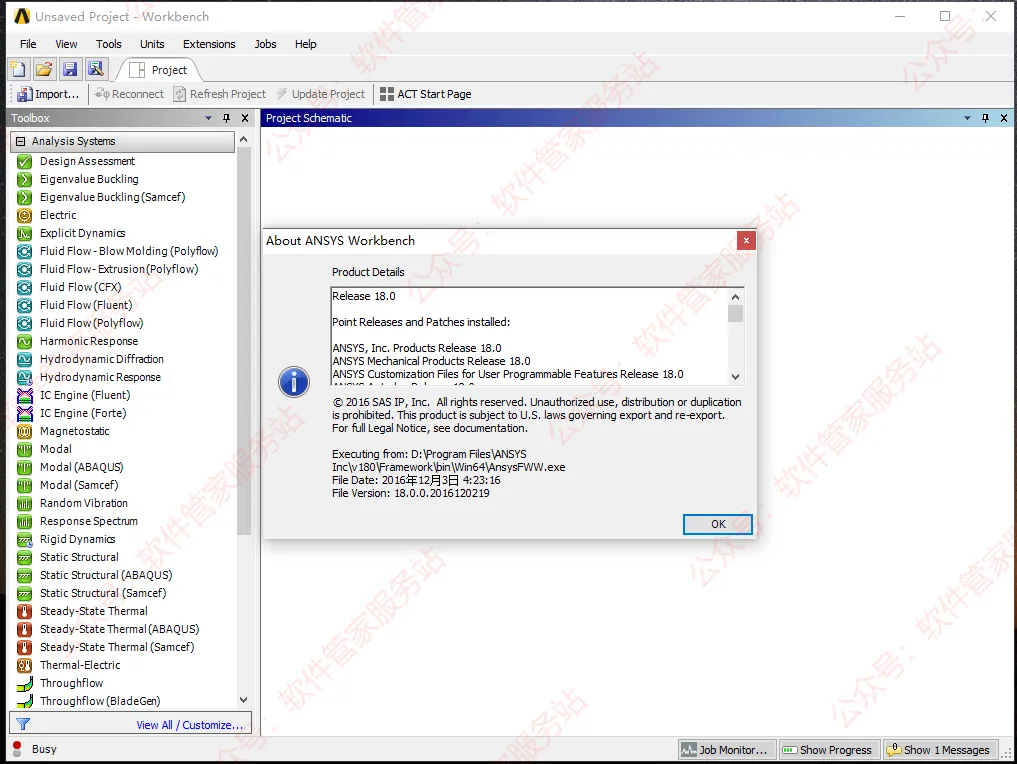Click the info icon in About dialog
Viewport: 1017px width, 764px height.
pos(294,381)
